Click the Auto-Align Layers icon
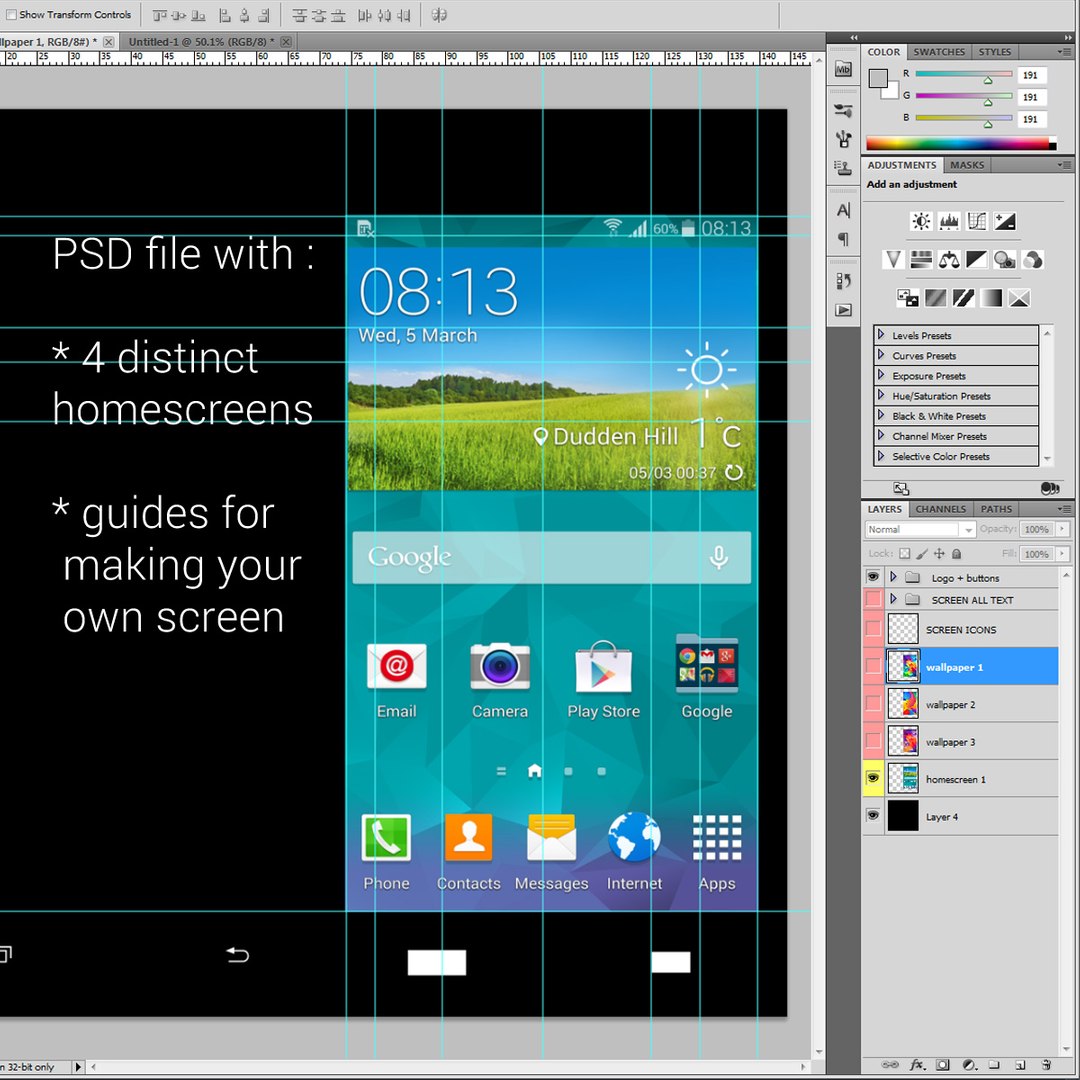This screenshot has height=1080, width=1080. pyautogui.click(x=439, y=15)
